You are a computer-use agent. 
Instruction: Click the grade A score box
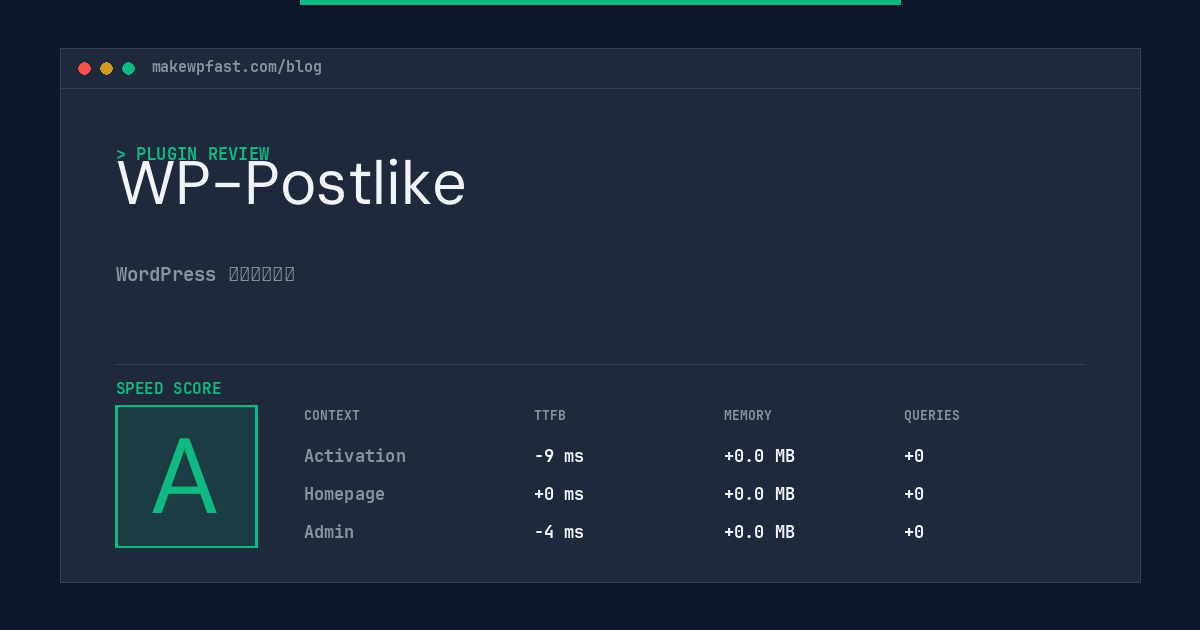click(186, 476)
